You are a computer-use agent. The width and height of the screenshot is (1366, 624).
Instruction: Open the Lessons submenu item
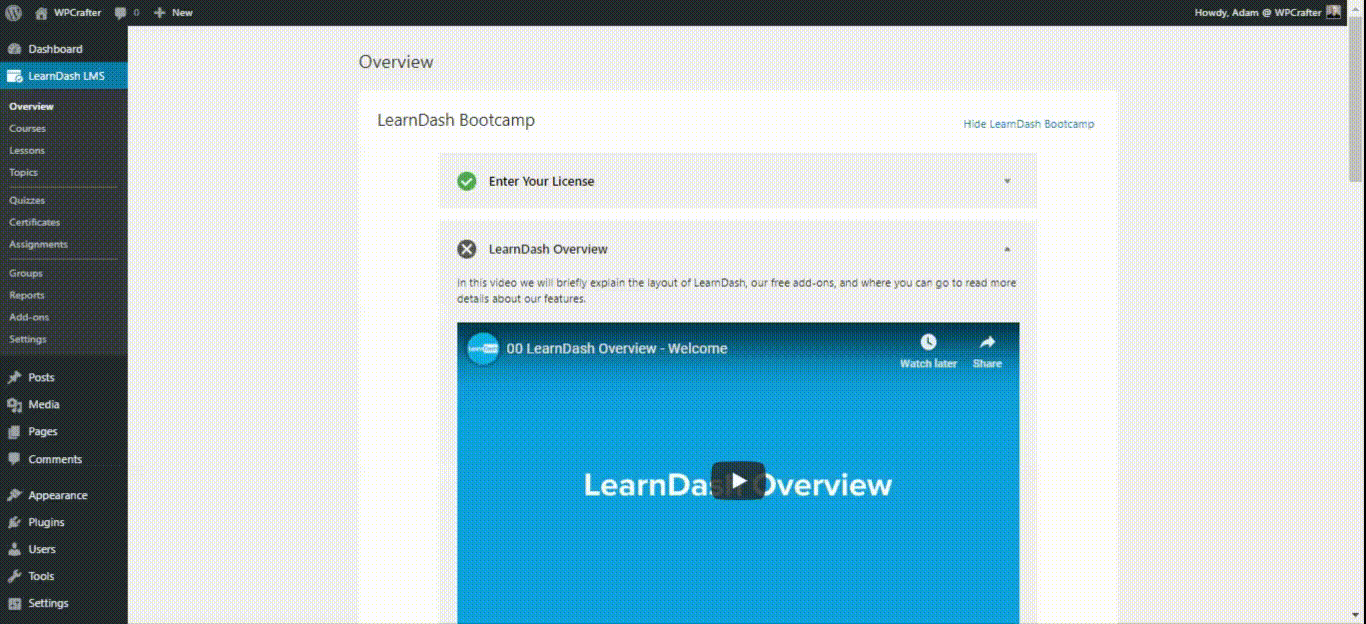point(27,150)
